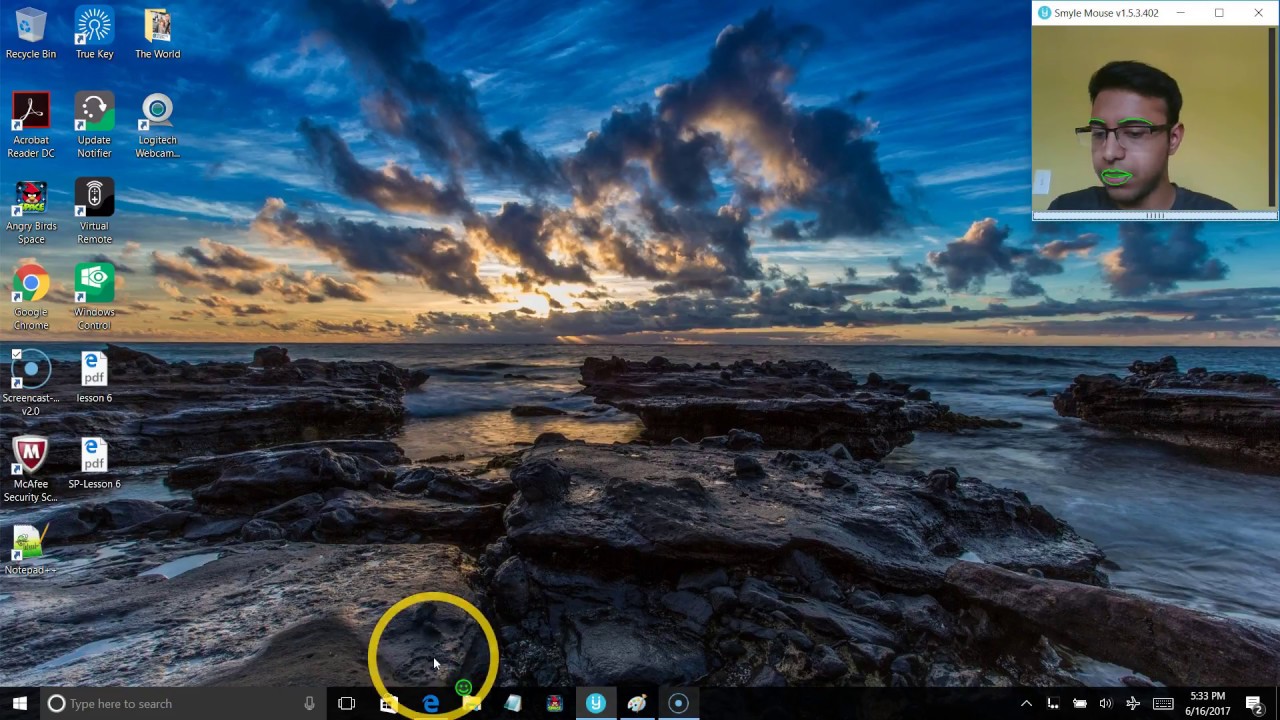The image size is (1280, 720).
Task: Open The World folder icon
Action: pos(158,34)
